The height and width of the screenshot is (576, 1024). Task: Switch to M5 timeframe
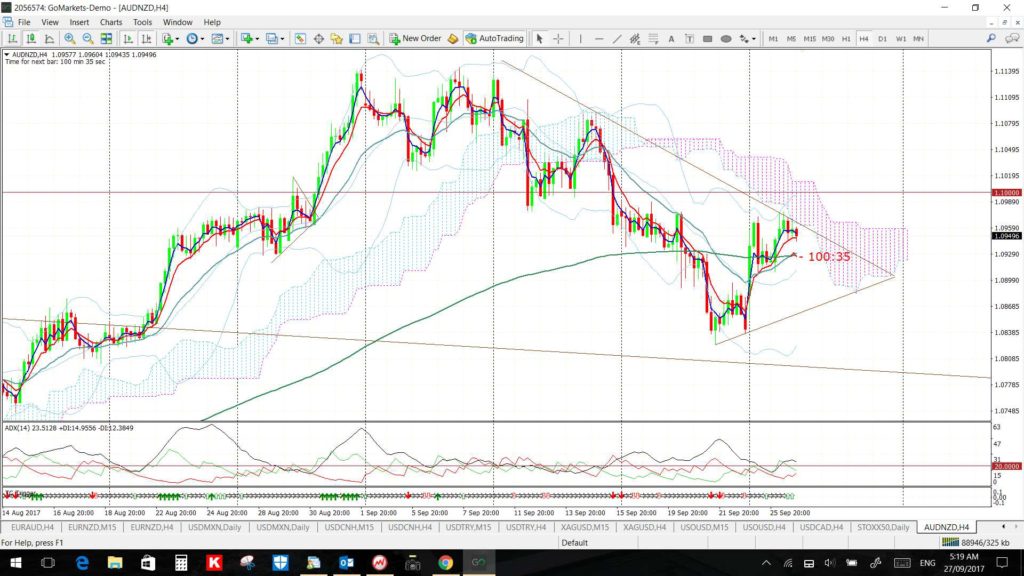pyautogui.click(x=792, y=39)
